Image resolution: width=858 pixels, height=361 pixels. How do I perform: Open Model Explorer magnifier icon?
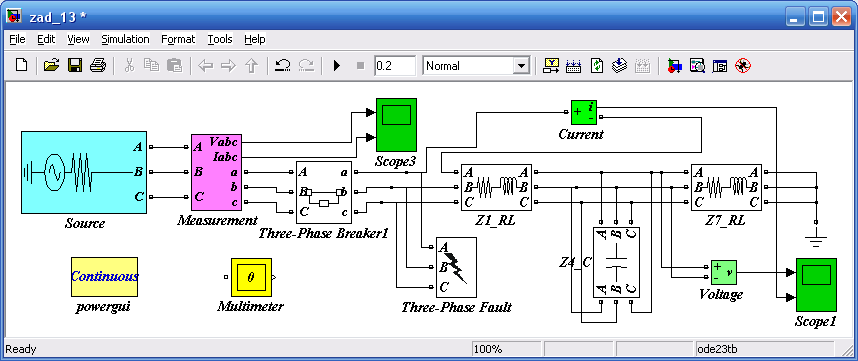pyautogui.click(x=697, y=66)
